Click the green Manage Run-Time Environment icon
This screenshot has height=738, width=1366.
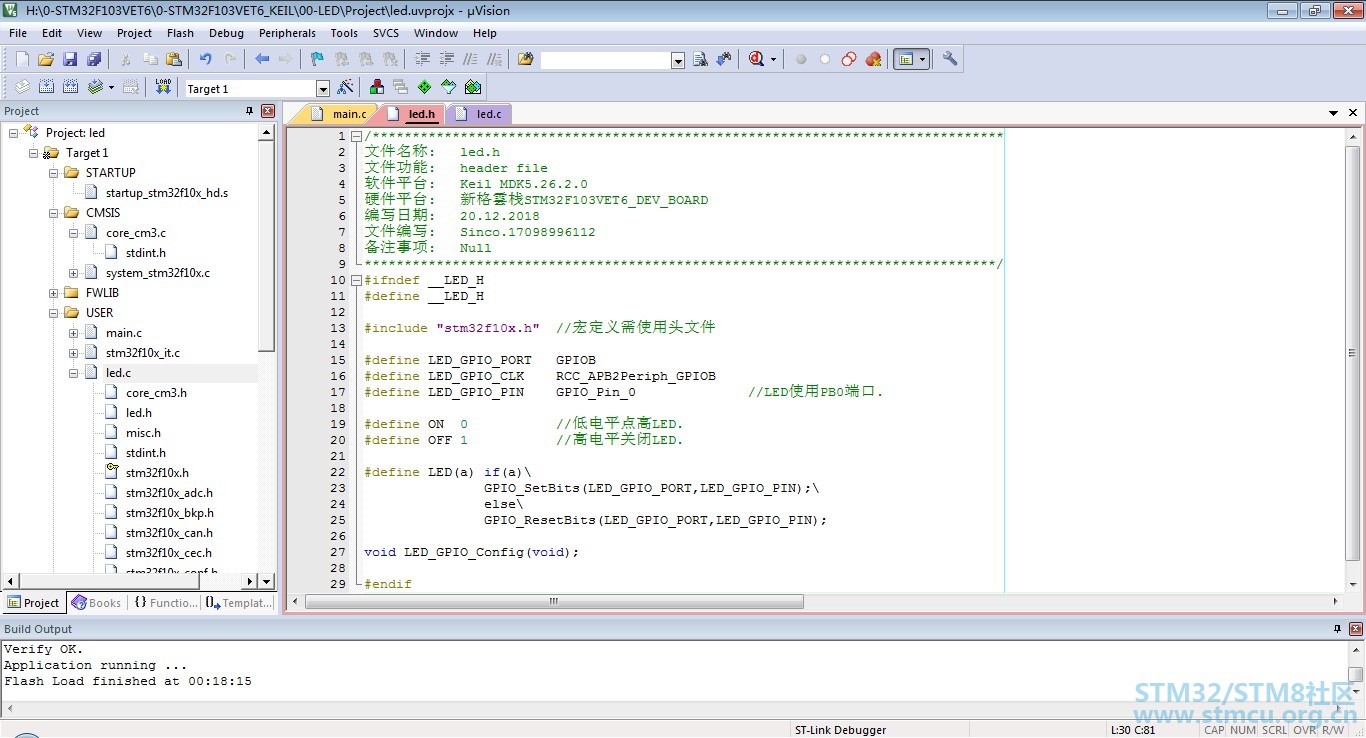coord(424,87)
